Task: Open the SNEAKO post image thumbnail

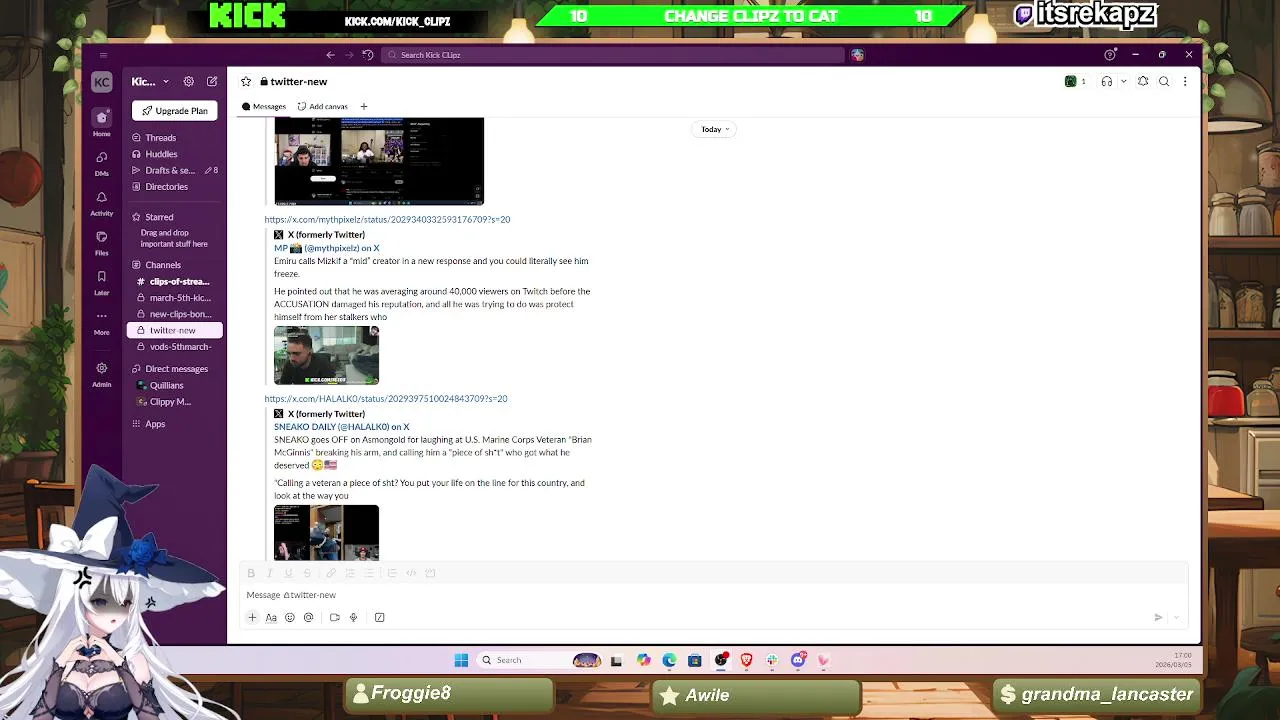Action: pyautogui.click(x=326, y=532)
